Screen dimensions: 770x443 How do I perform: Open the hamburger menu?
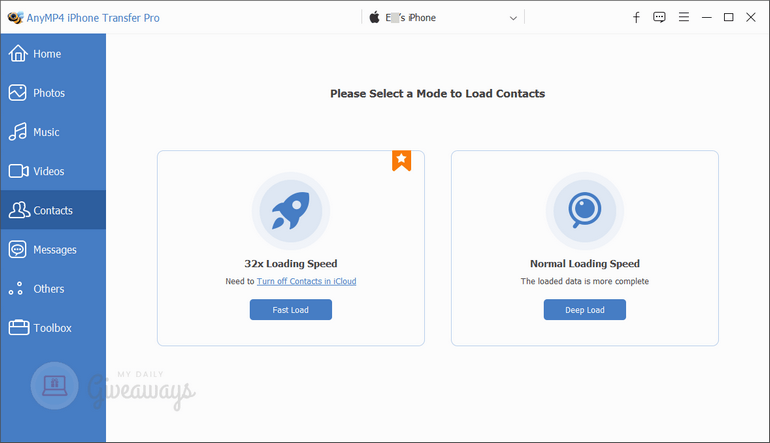pyautogui.click(x=684, y=17)
